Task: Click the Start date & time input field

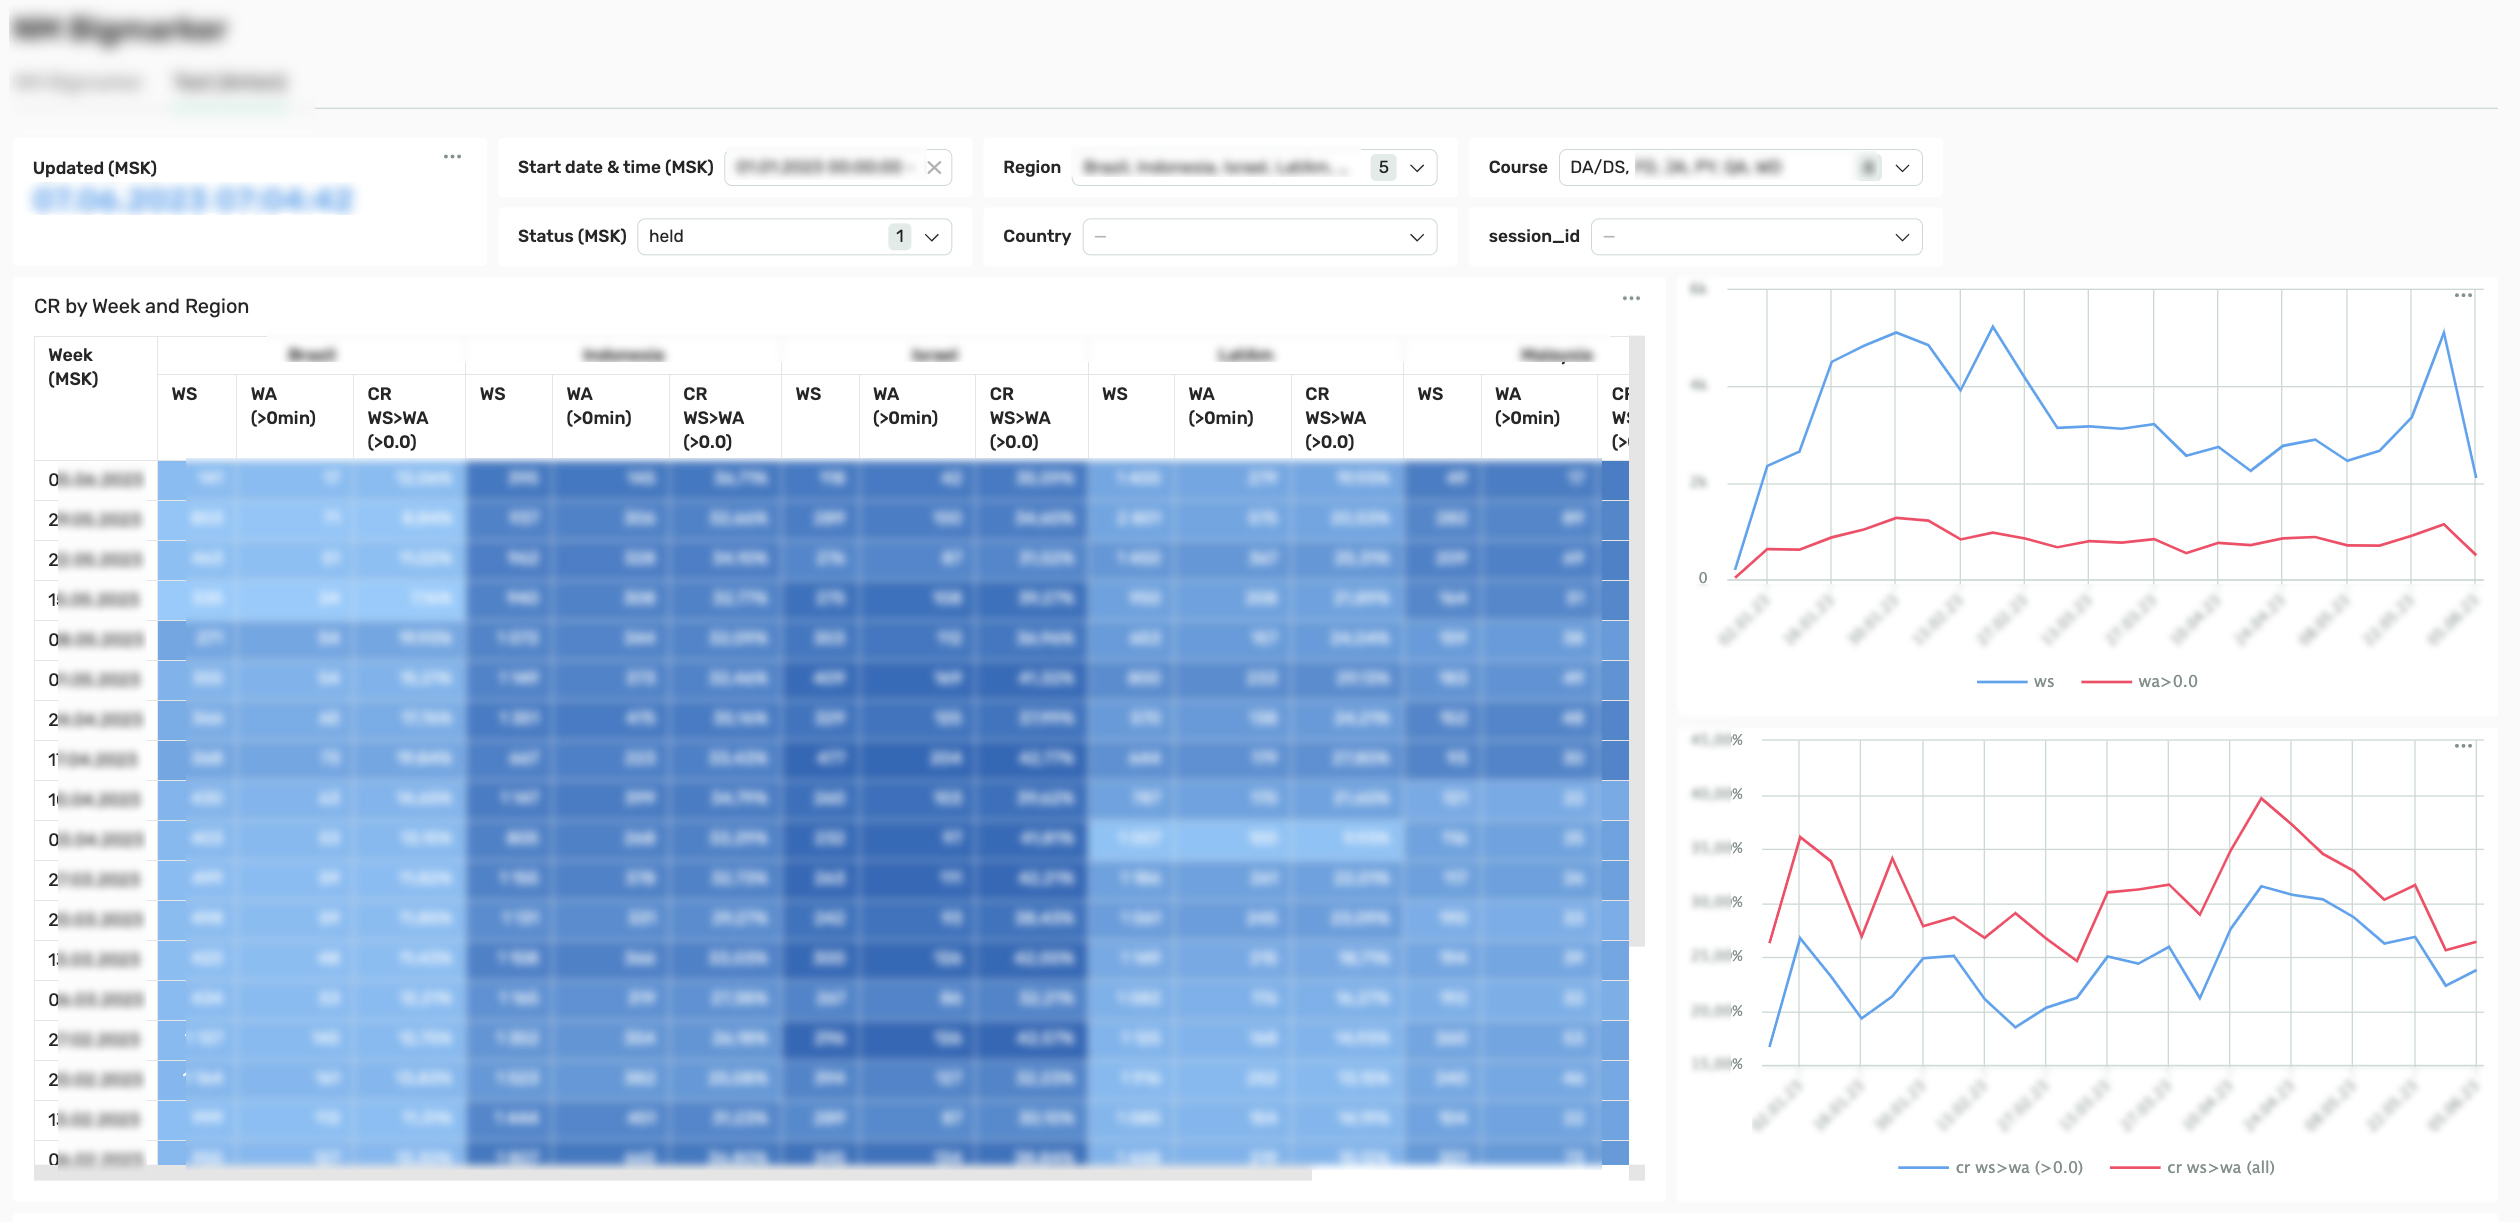Action: [820, 167]
